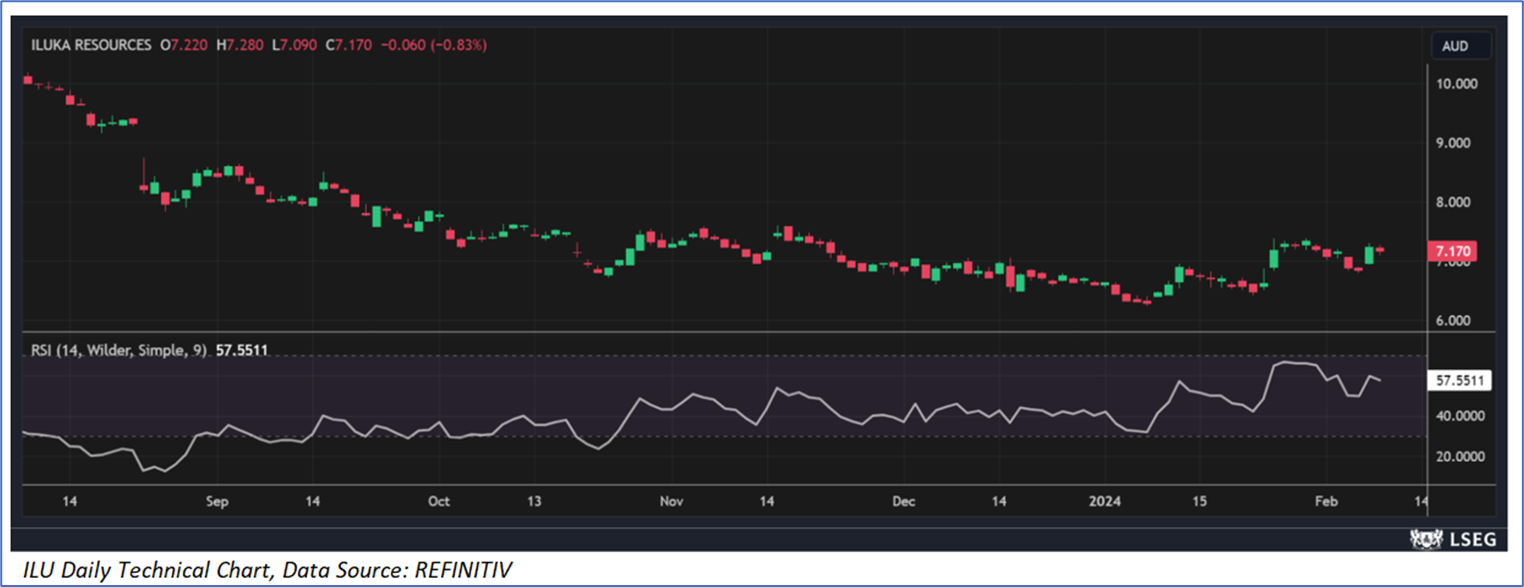Click the Dec date label on time axis
This screenshot has height=587, width=1524.
[x=904, y=500]
